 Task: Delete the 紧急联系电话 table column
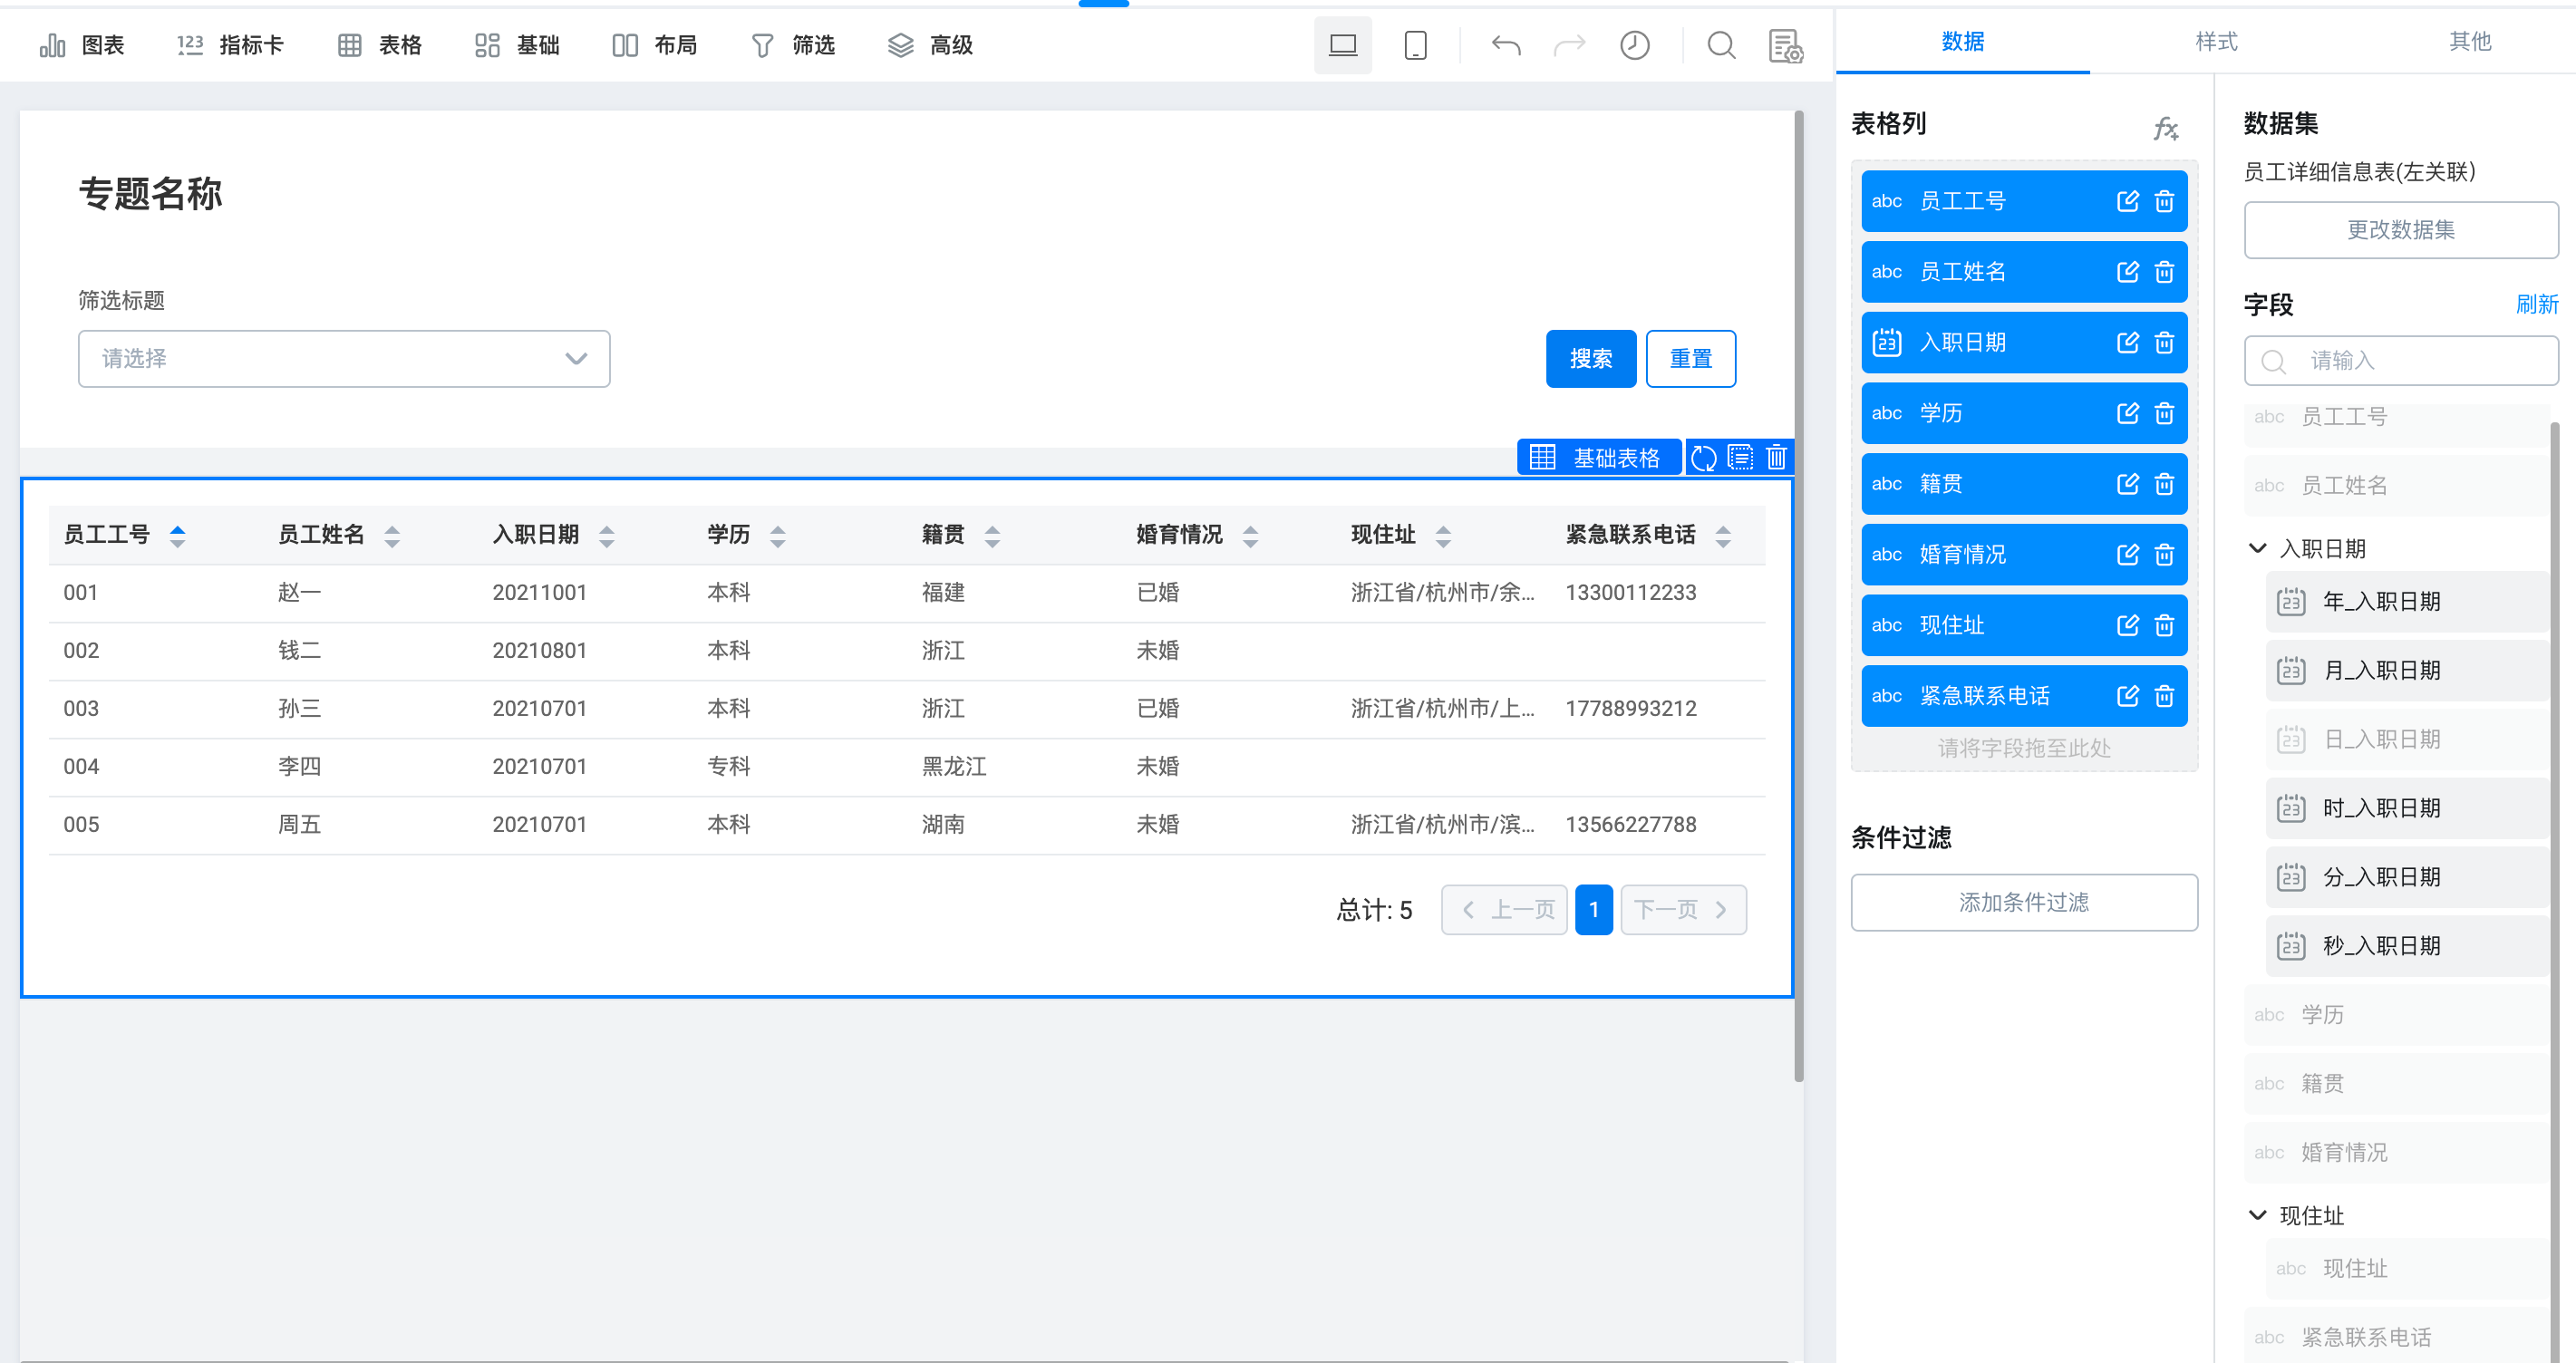2164,696
